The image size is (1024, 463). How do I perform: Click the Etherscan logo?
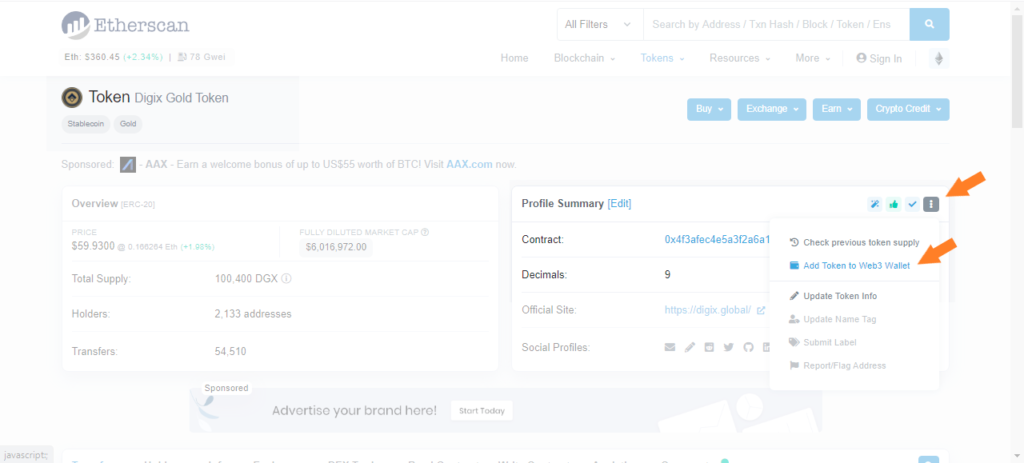(x=125, y=25)
